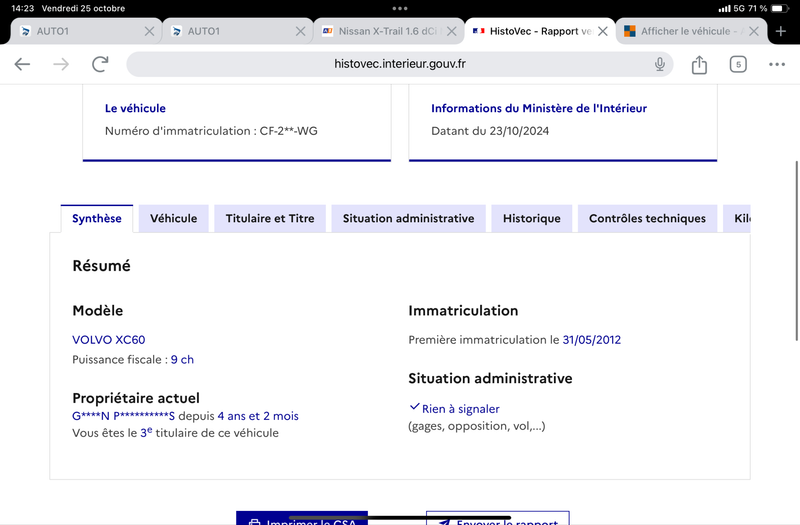Click the page vertical scrollbar
Image resolution: width=800 pixels, height=525 pixels.
pos(796,251)
